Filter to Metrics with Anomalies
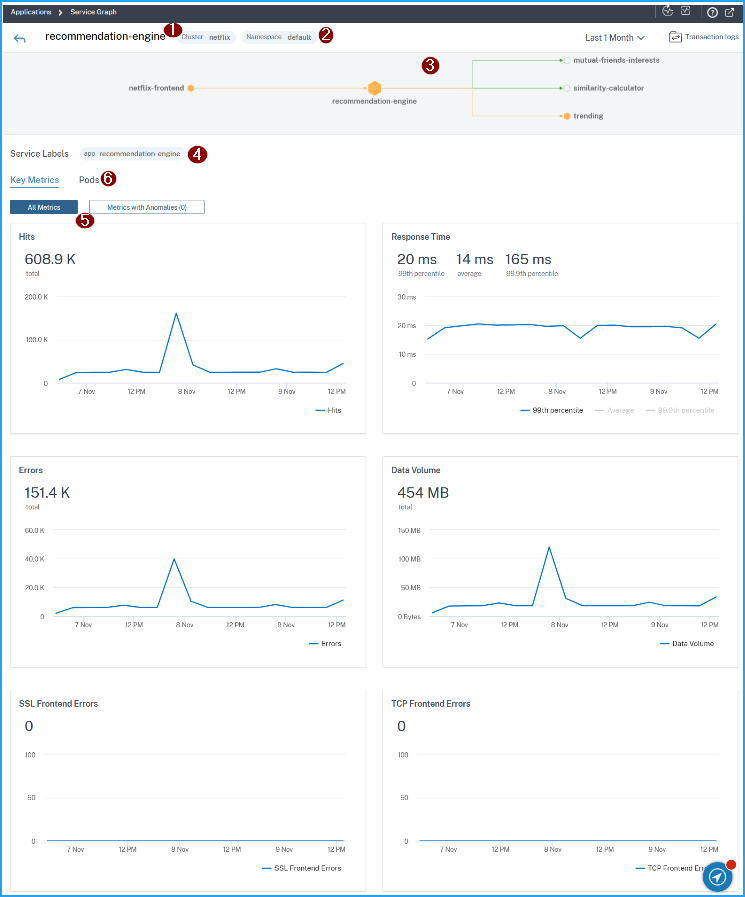The height and width of the screenshot is (897, 745). (x=146, y=207)
